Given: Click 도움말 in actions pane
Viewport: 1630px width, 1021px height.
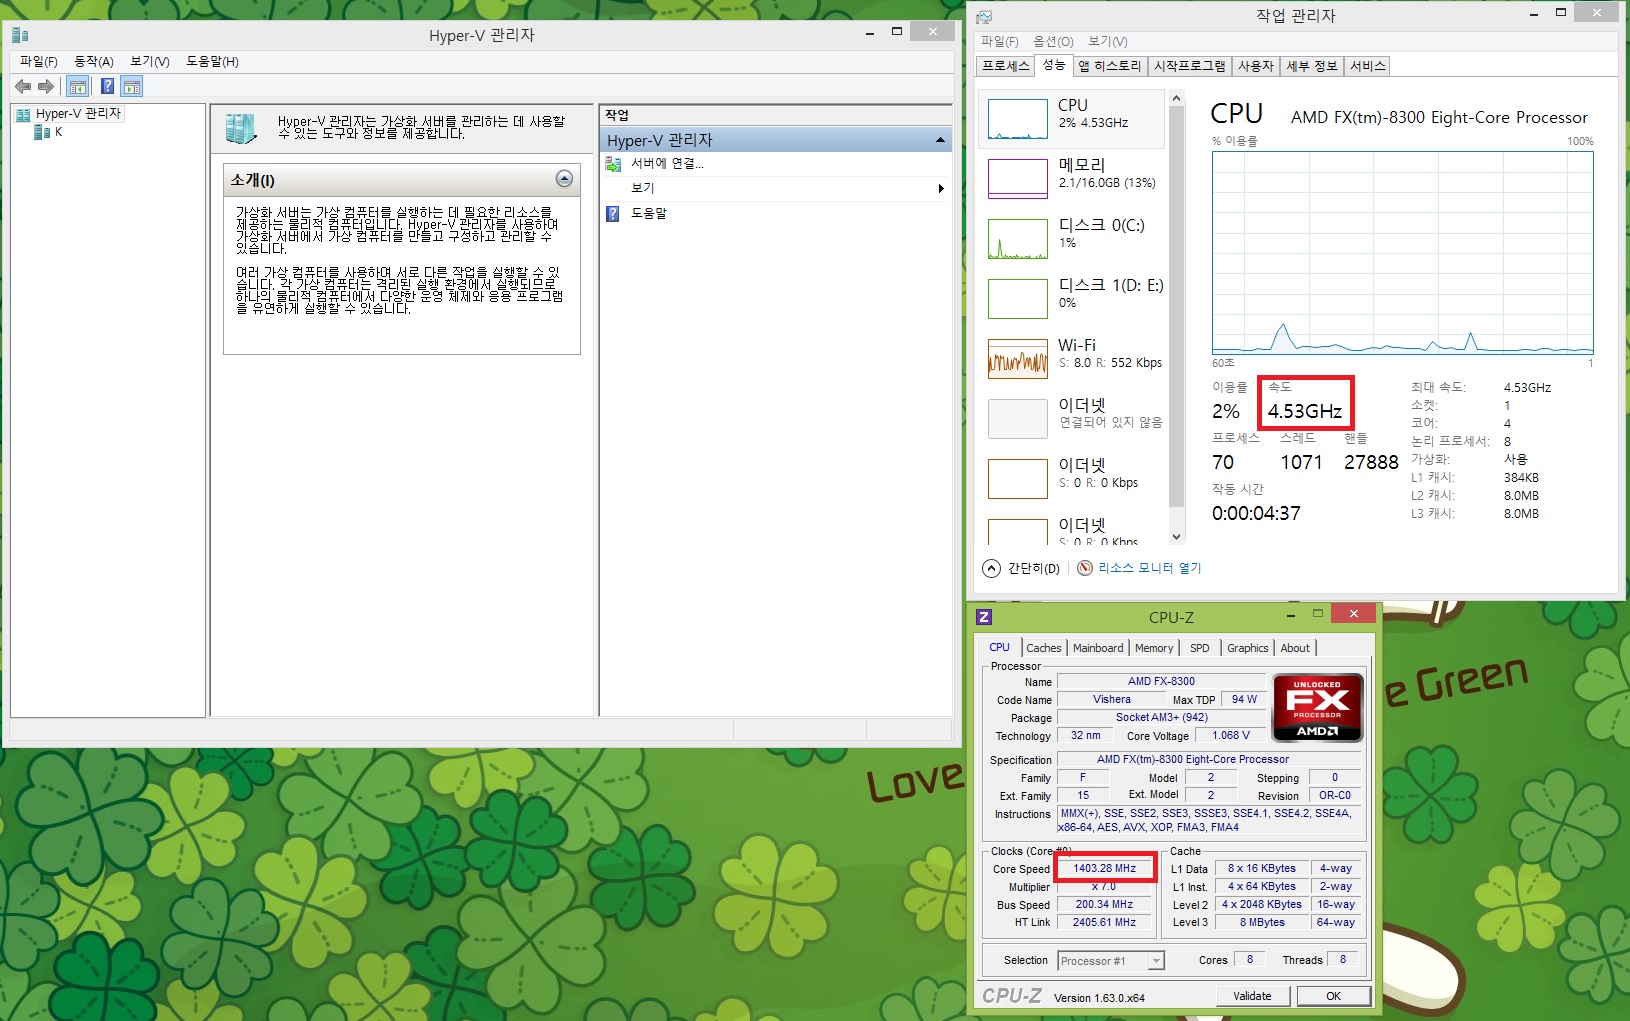Looking at the screenshot, I should pyautogui.click(x=648, y=213).
